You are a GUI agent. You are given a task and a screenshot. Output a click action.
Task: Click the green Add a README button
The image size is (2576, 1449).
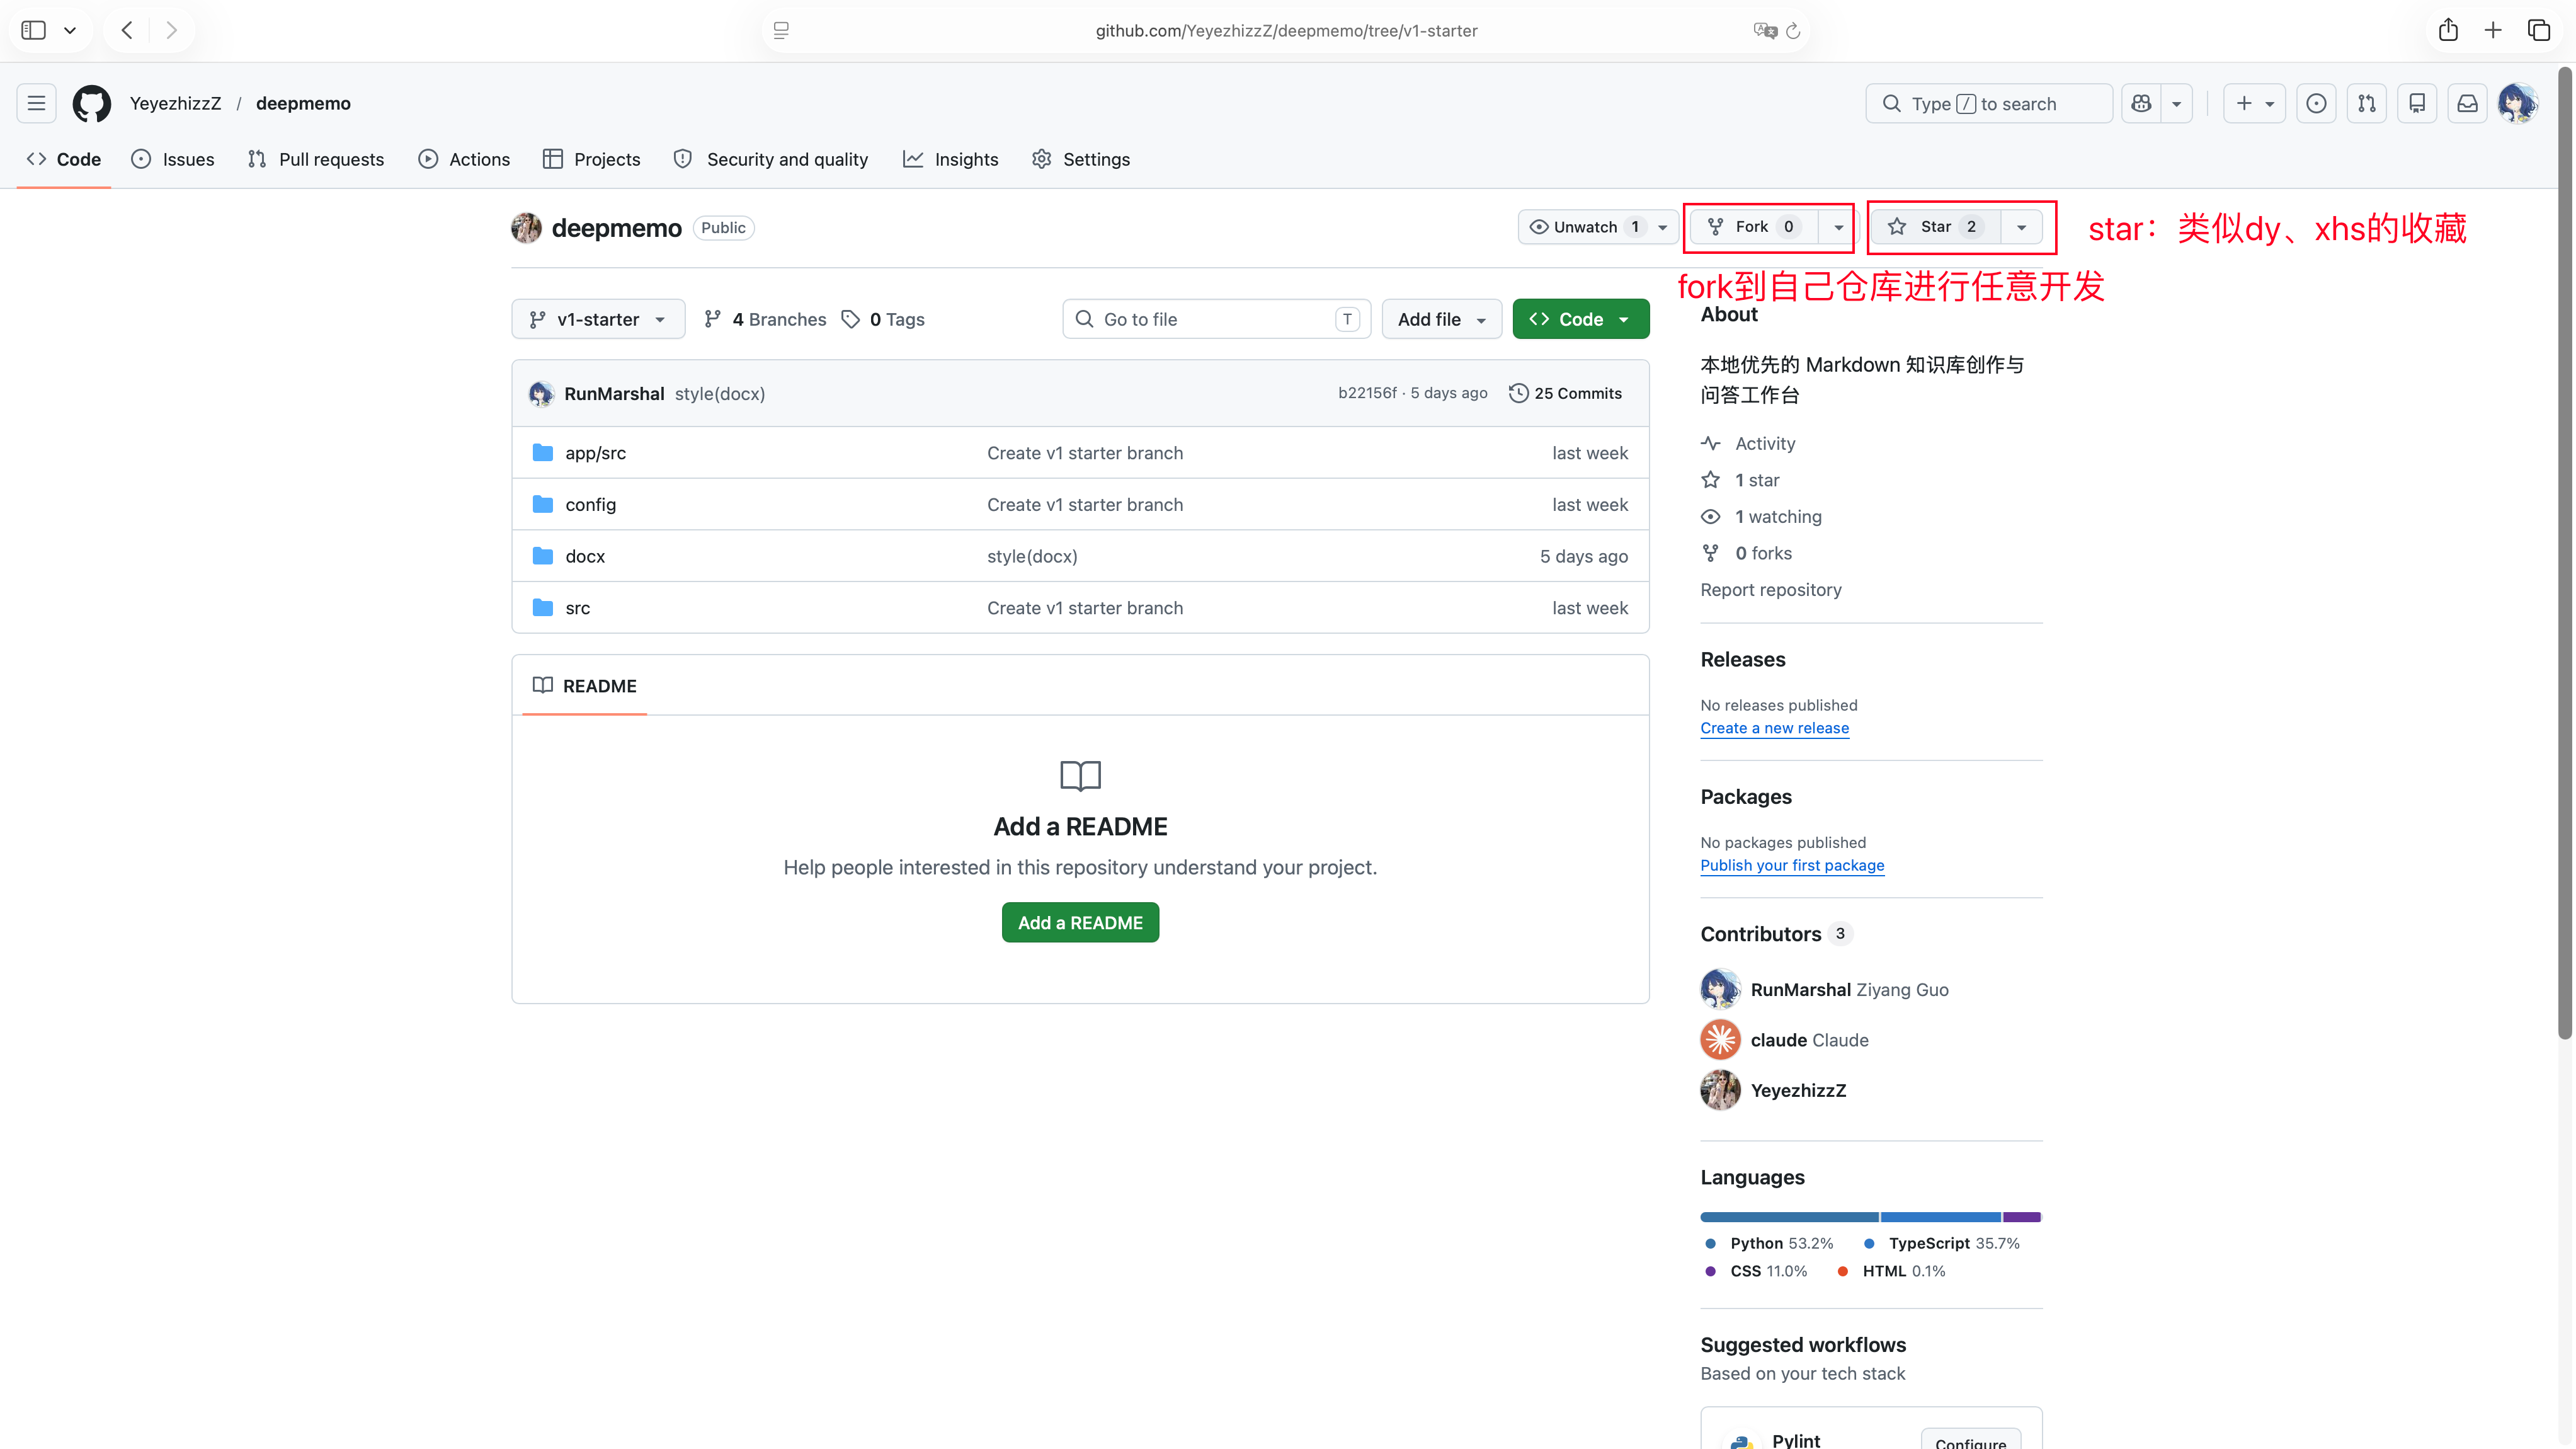pyautogui.click(x=1080, y=922)
